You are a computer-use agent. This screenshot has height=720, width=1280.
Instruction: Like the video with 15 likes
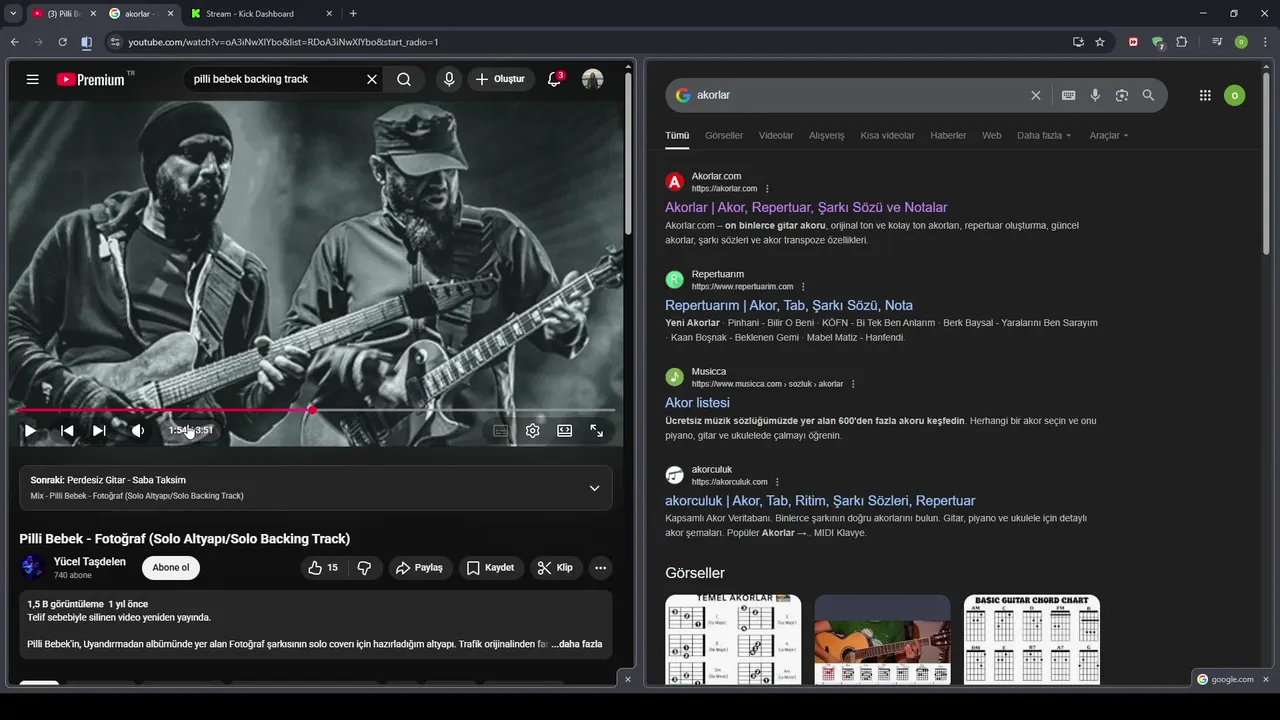[323, 568]
